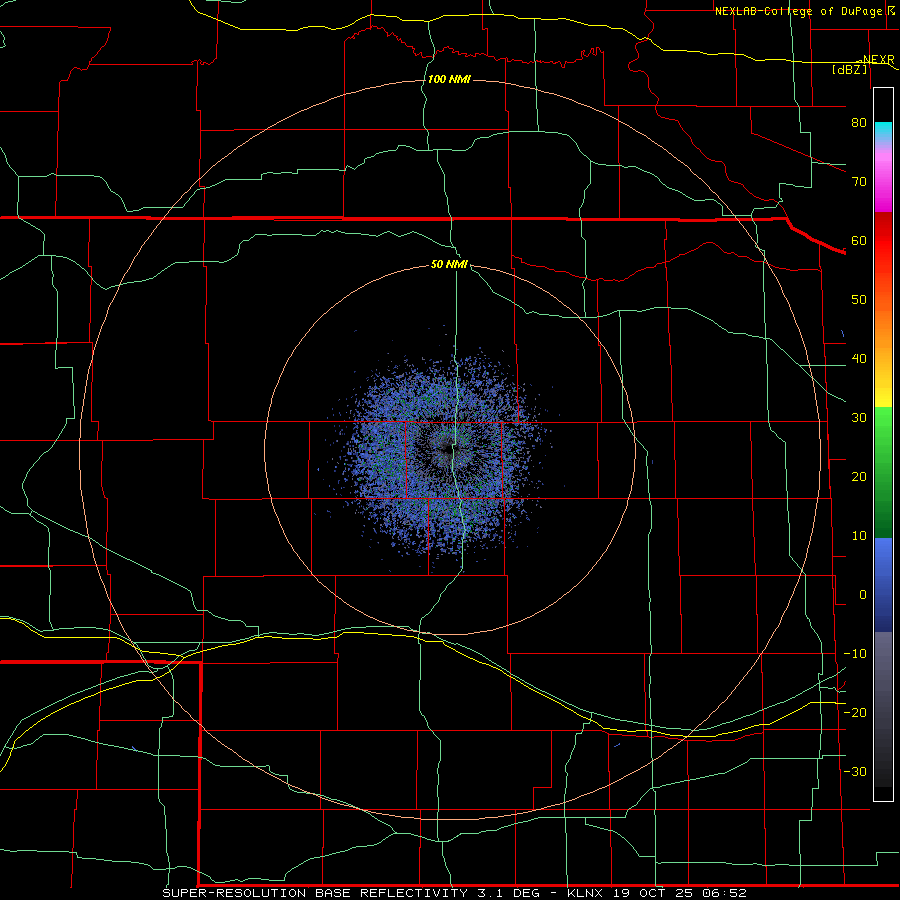Click the -10 value on the dBZ scale

(x=855, y=654)
